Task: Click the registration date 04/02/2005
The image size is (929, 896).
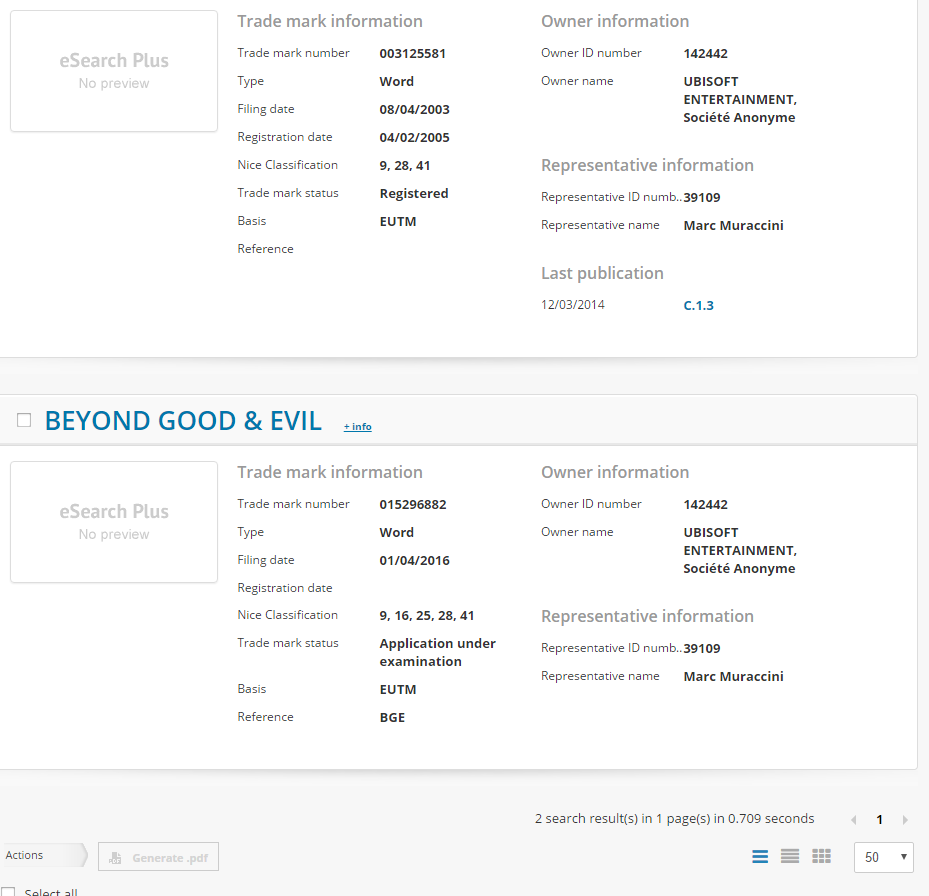Action: 415,137
